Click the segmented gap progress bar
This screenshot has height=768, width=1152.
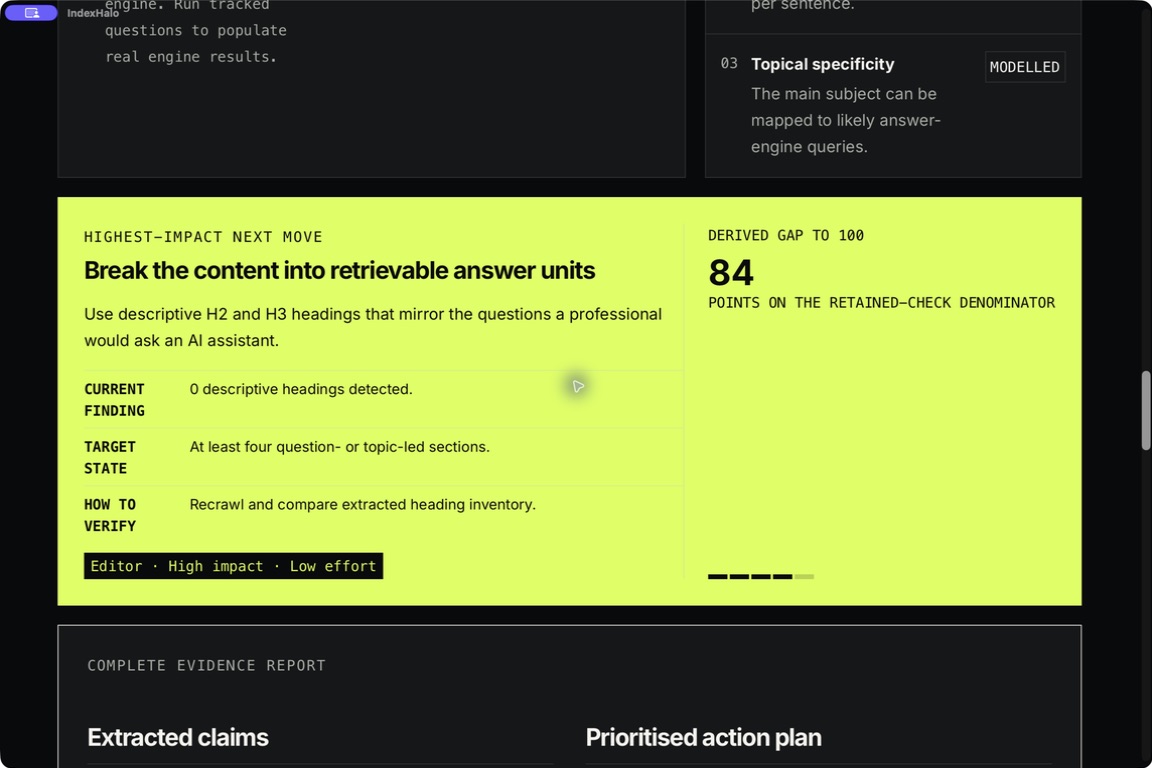tap(760, 577)
